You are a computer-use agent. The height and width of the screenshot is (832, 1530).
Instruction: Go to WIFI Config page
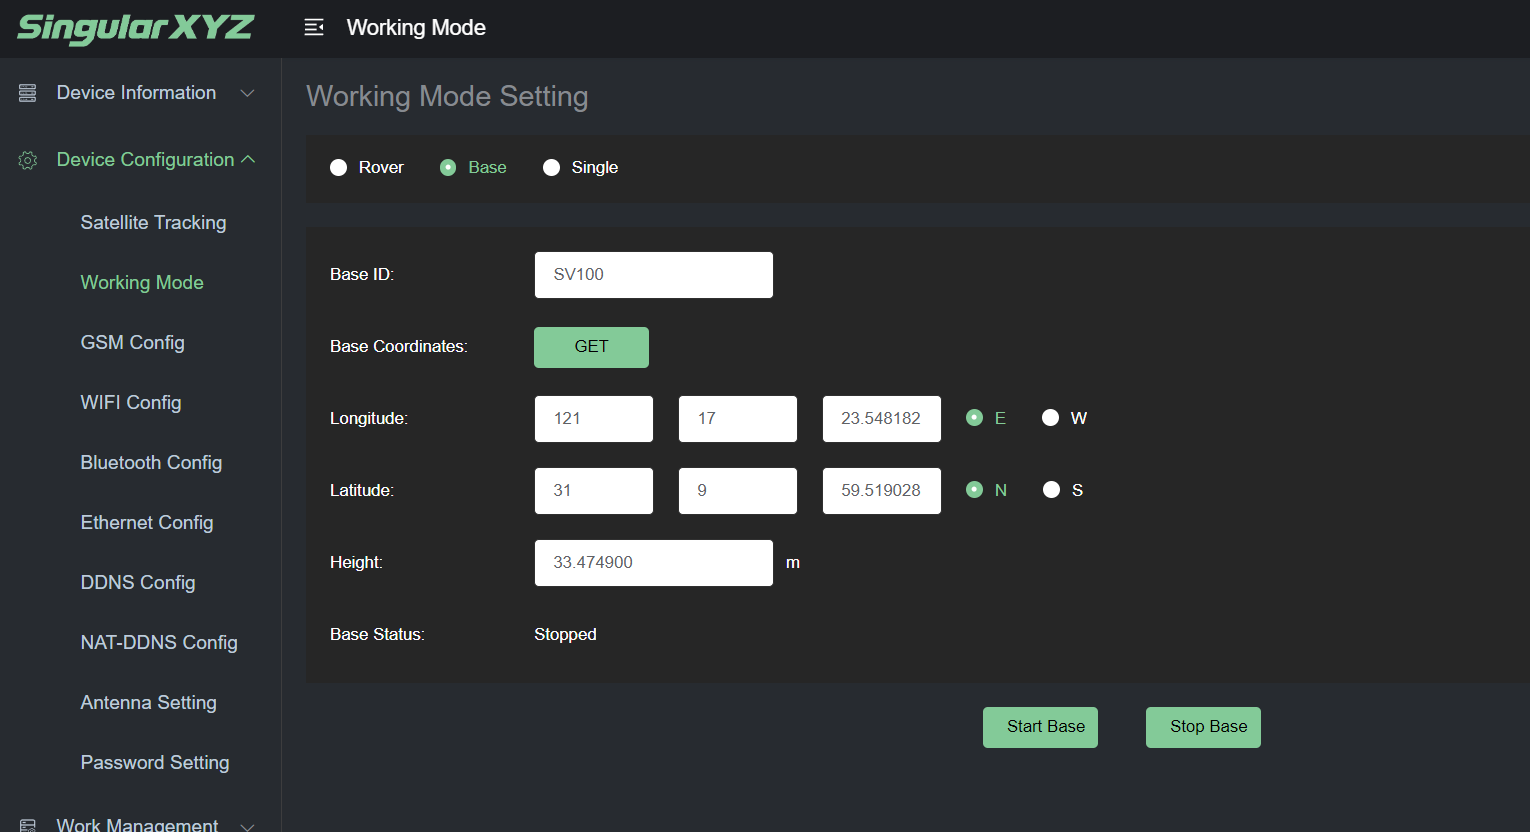(131, 403)
